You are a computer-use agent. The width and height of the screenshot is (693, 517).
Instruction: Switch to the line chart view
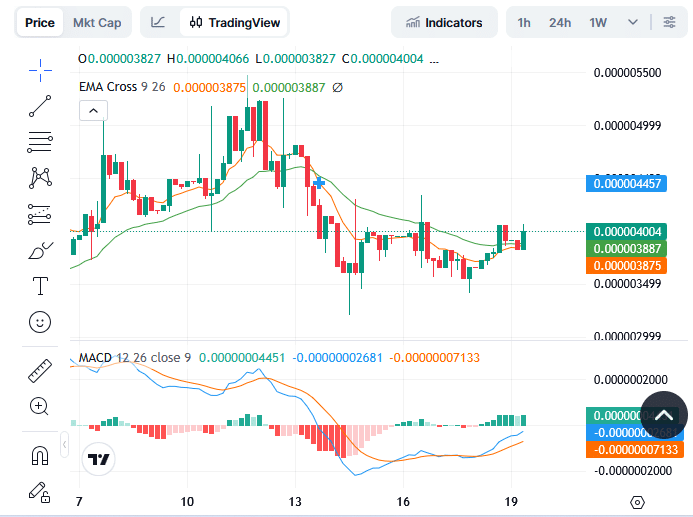(158, 22)
